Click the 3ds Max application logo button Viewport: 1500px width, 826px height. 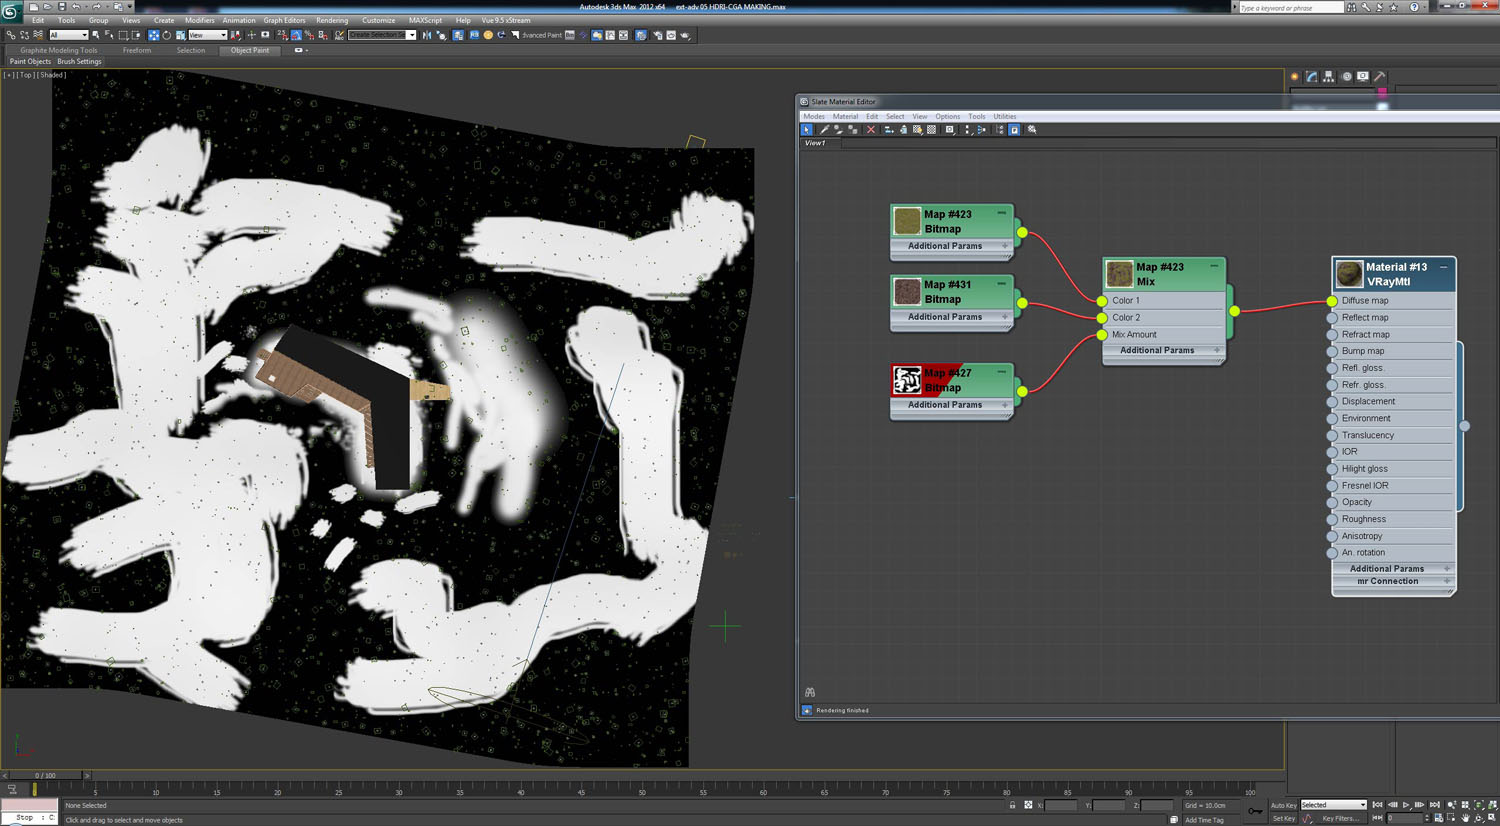(x=11, y=11)
